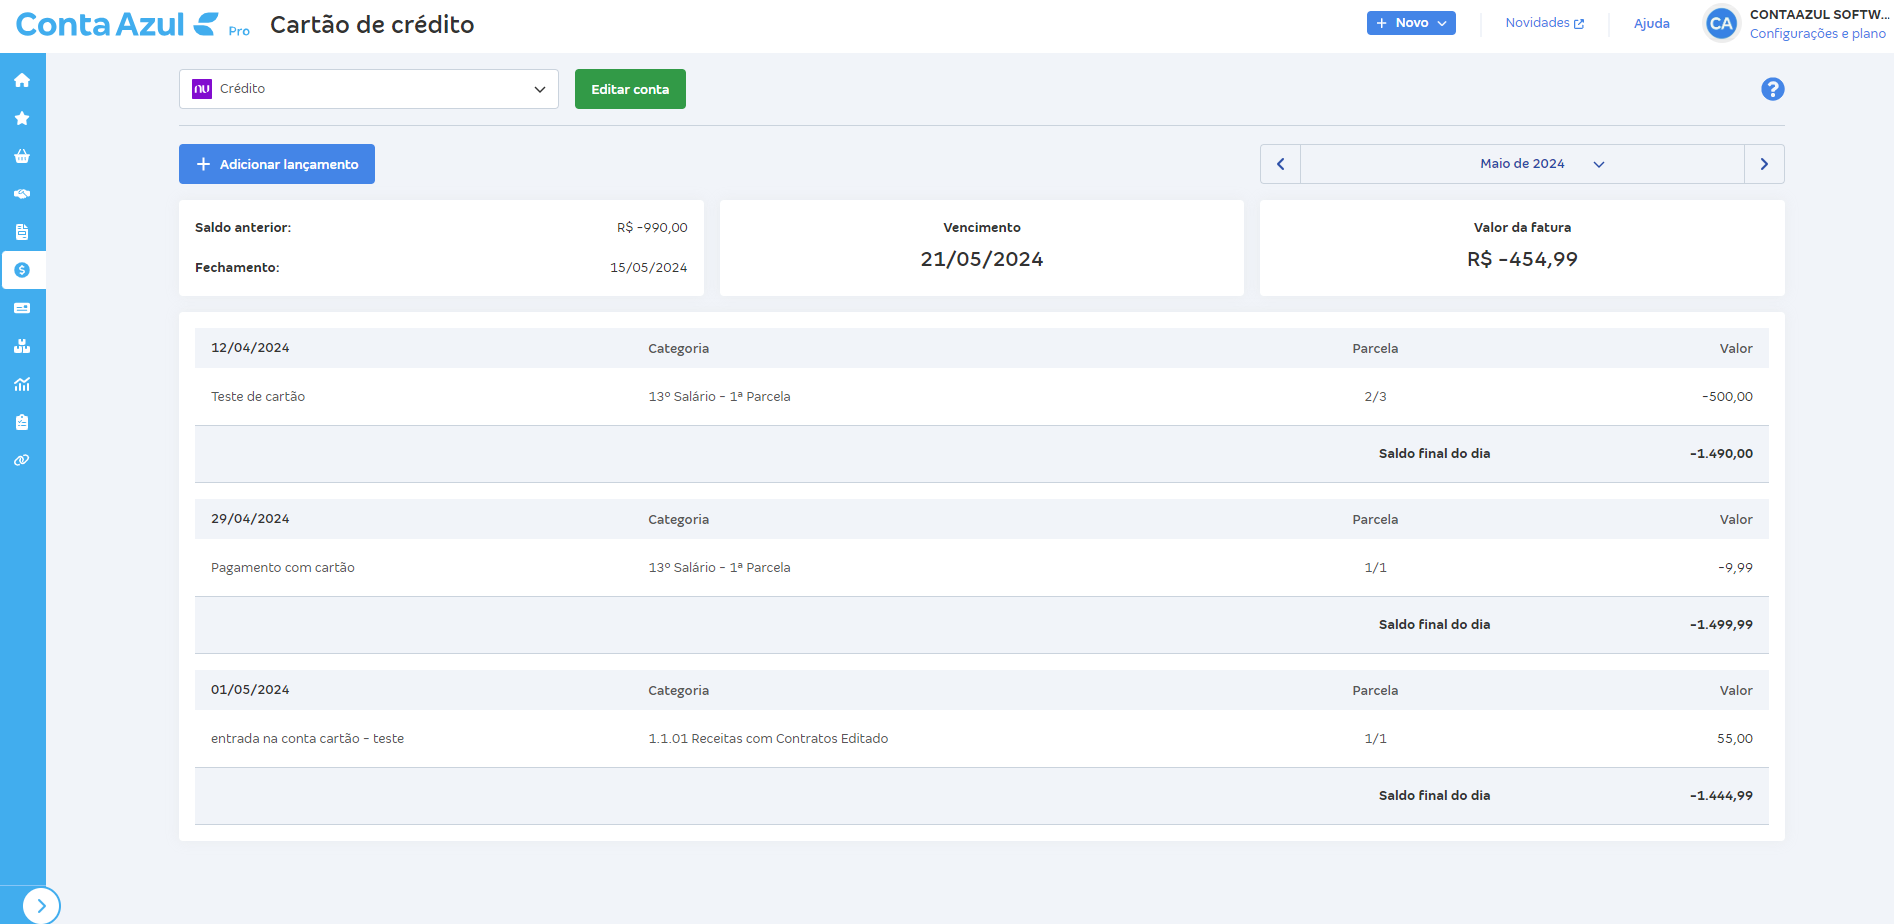The width and height of the screenshot is (1894, 924).
Task: Open the shopping basket icon in sidebar
Action: pyautogui.click(x=22, y=156)
